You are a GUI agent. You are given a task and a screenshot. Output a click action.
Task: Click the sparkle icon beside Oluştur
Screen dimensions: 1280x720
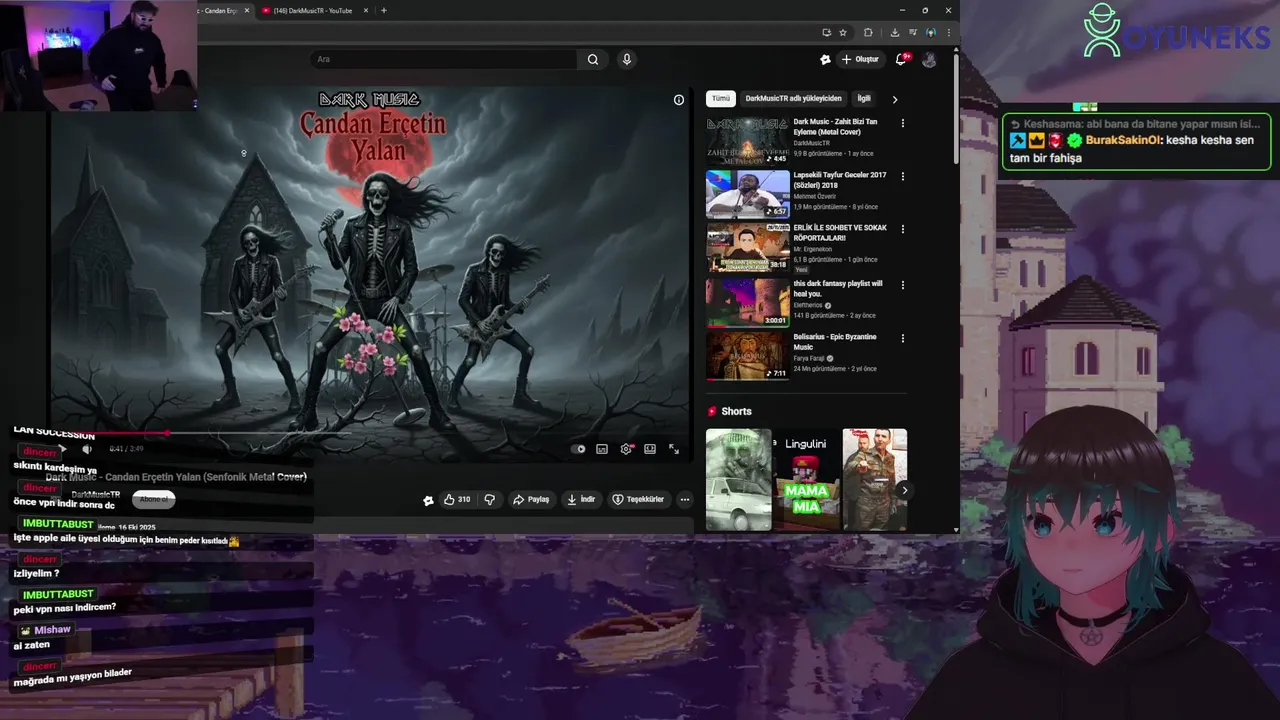(x=825, y=59)
